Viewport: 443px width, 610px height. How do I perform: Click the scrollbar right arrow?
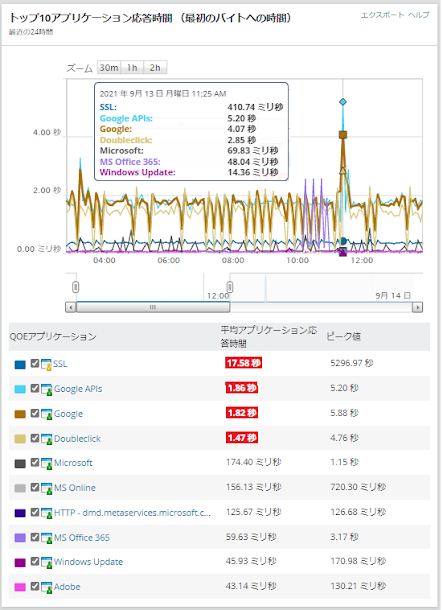pos(417,307)
